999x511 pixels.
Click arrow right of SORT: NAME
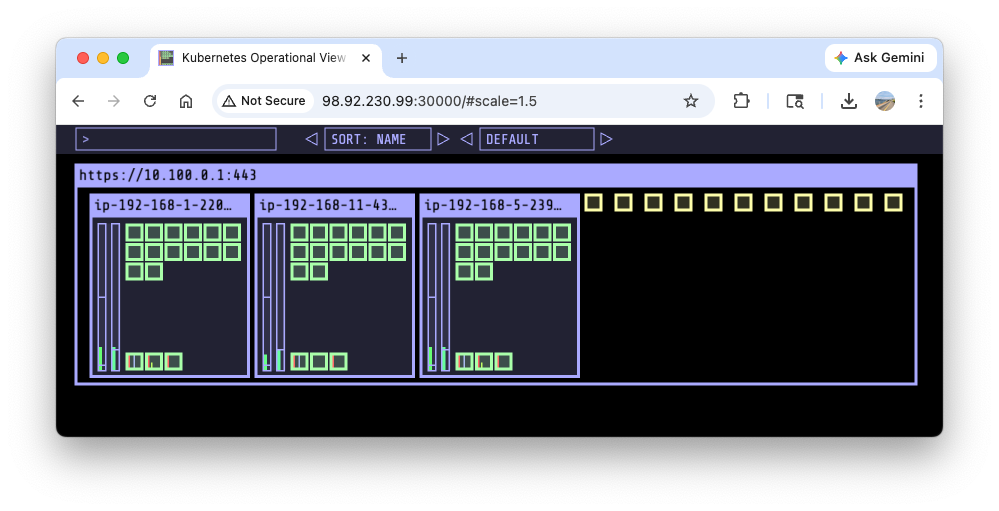tap(443, 139)
